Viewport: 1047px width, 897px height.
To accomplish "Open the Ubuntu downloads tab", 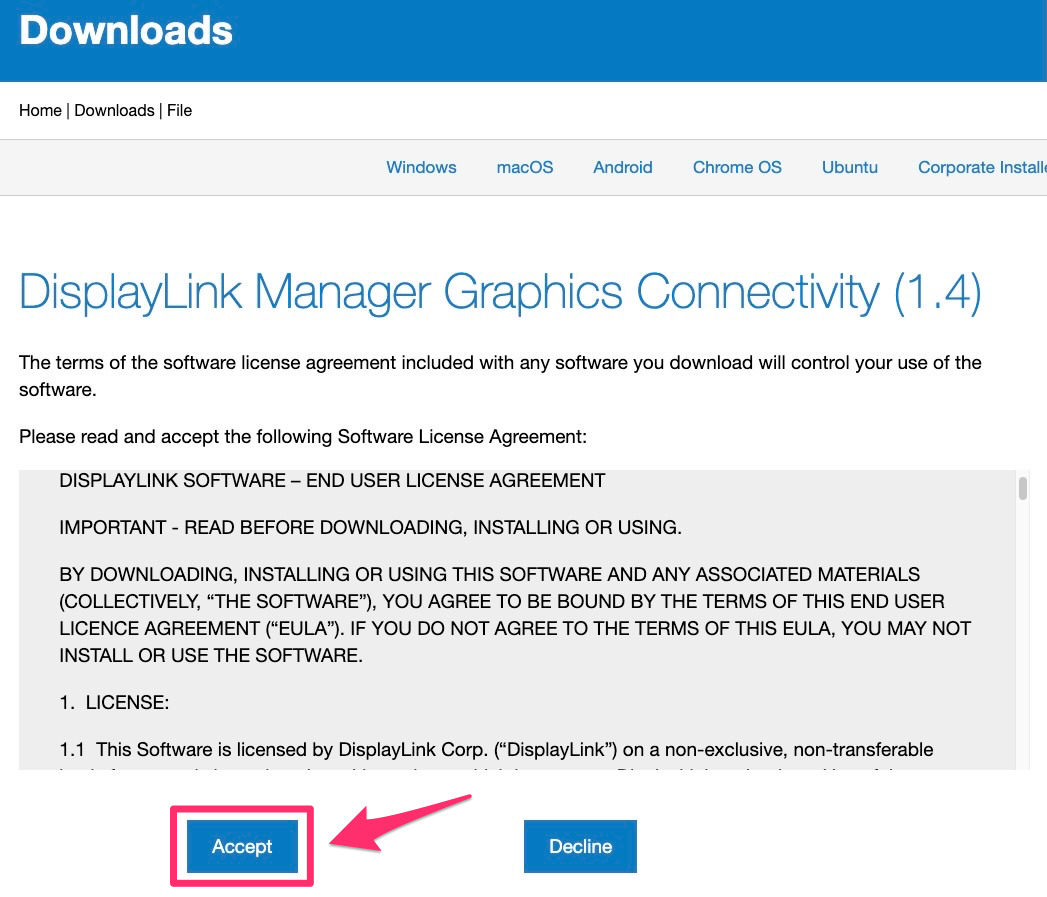I will [849, 167].
